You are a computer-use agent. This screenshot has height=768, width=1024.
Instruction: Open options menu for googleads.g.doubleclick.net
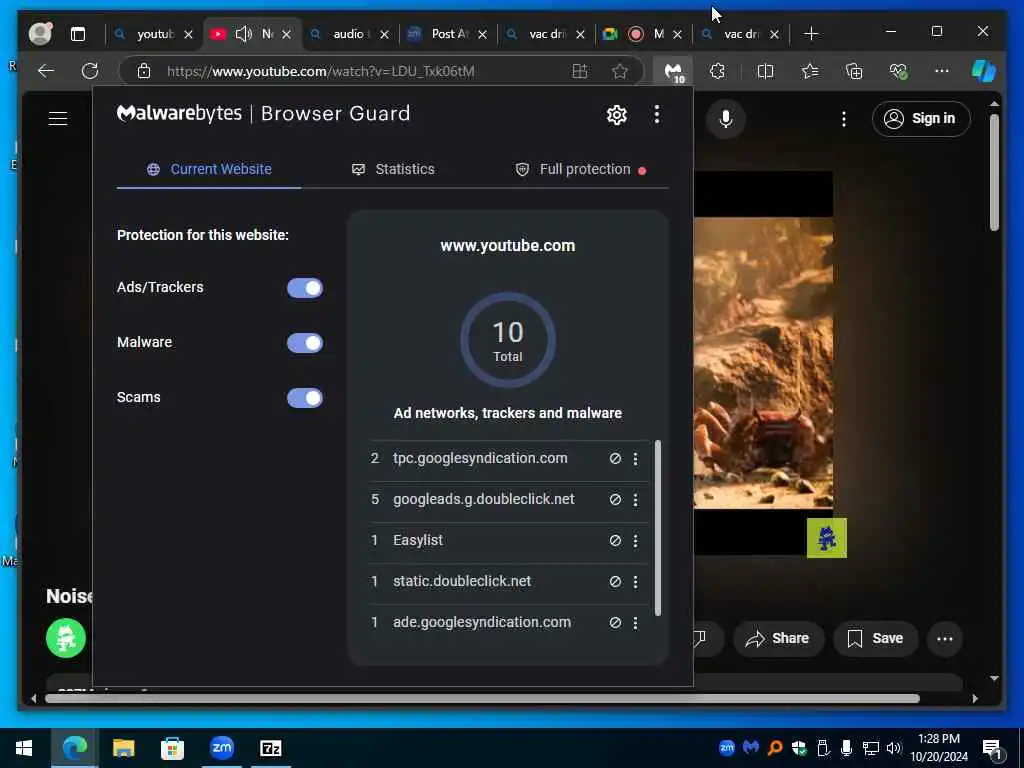[635, 500]
